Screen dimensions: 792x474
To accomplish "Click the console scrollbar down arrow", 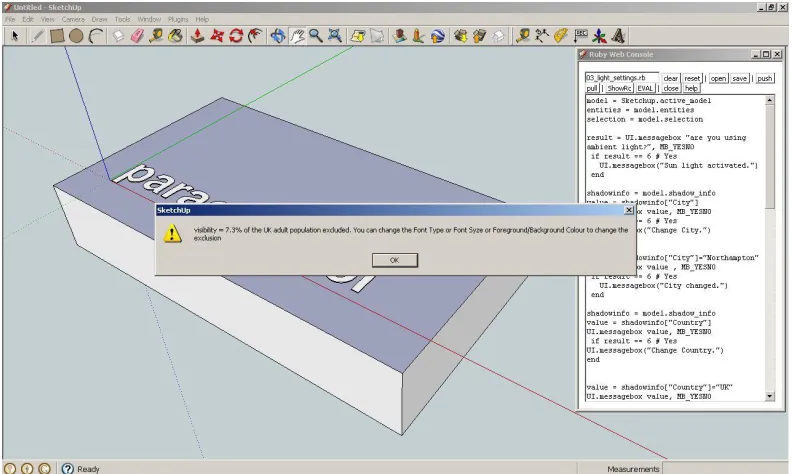I will (769, 397).
